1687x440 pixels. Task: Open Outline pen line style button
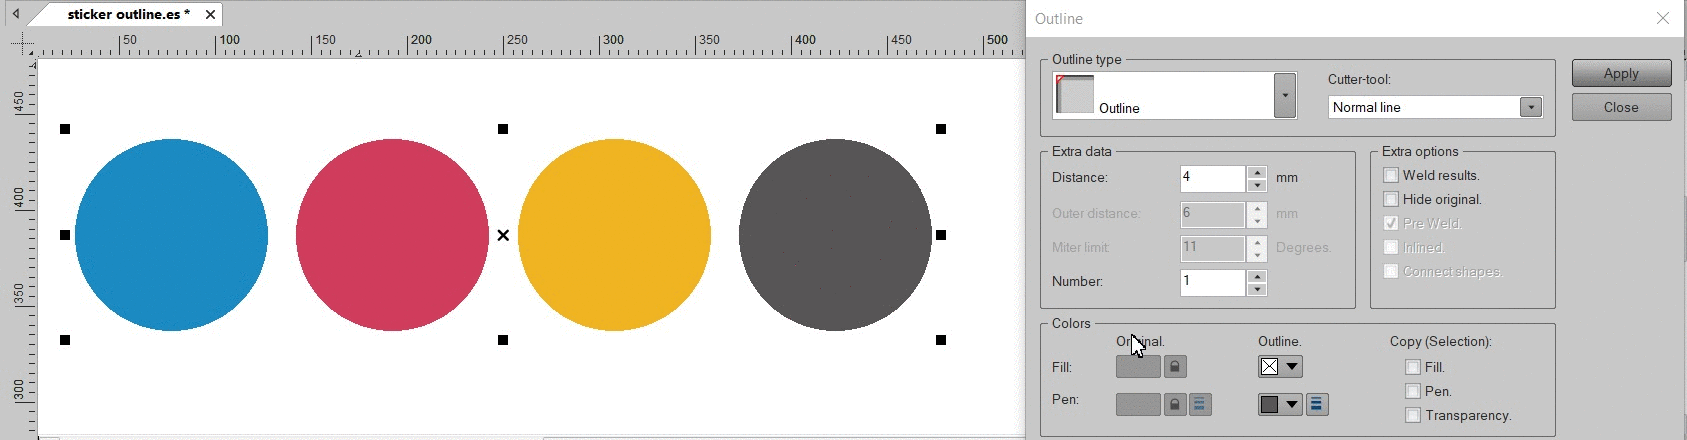point(1317,405)
